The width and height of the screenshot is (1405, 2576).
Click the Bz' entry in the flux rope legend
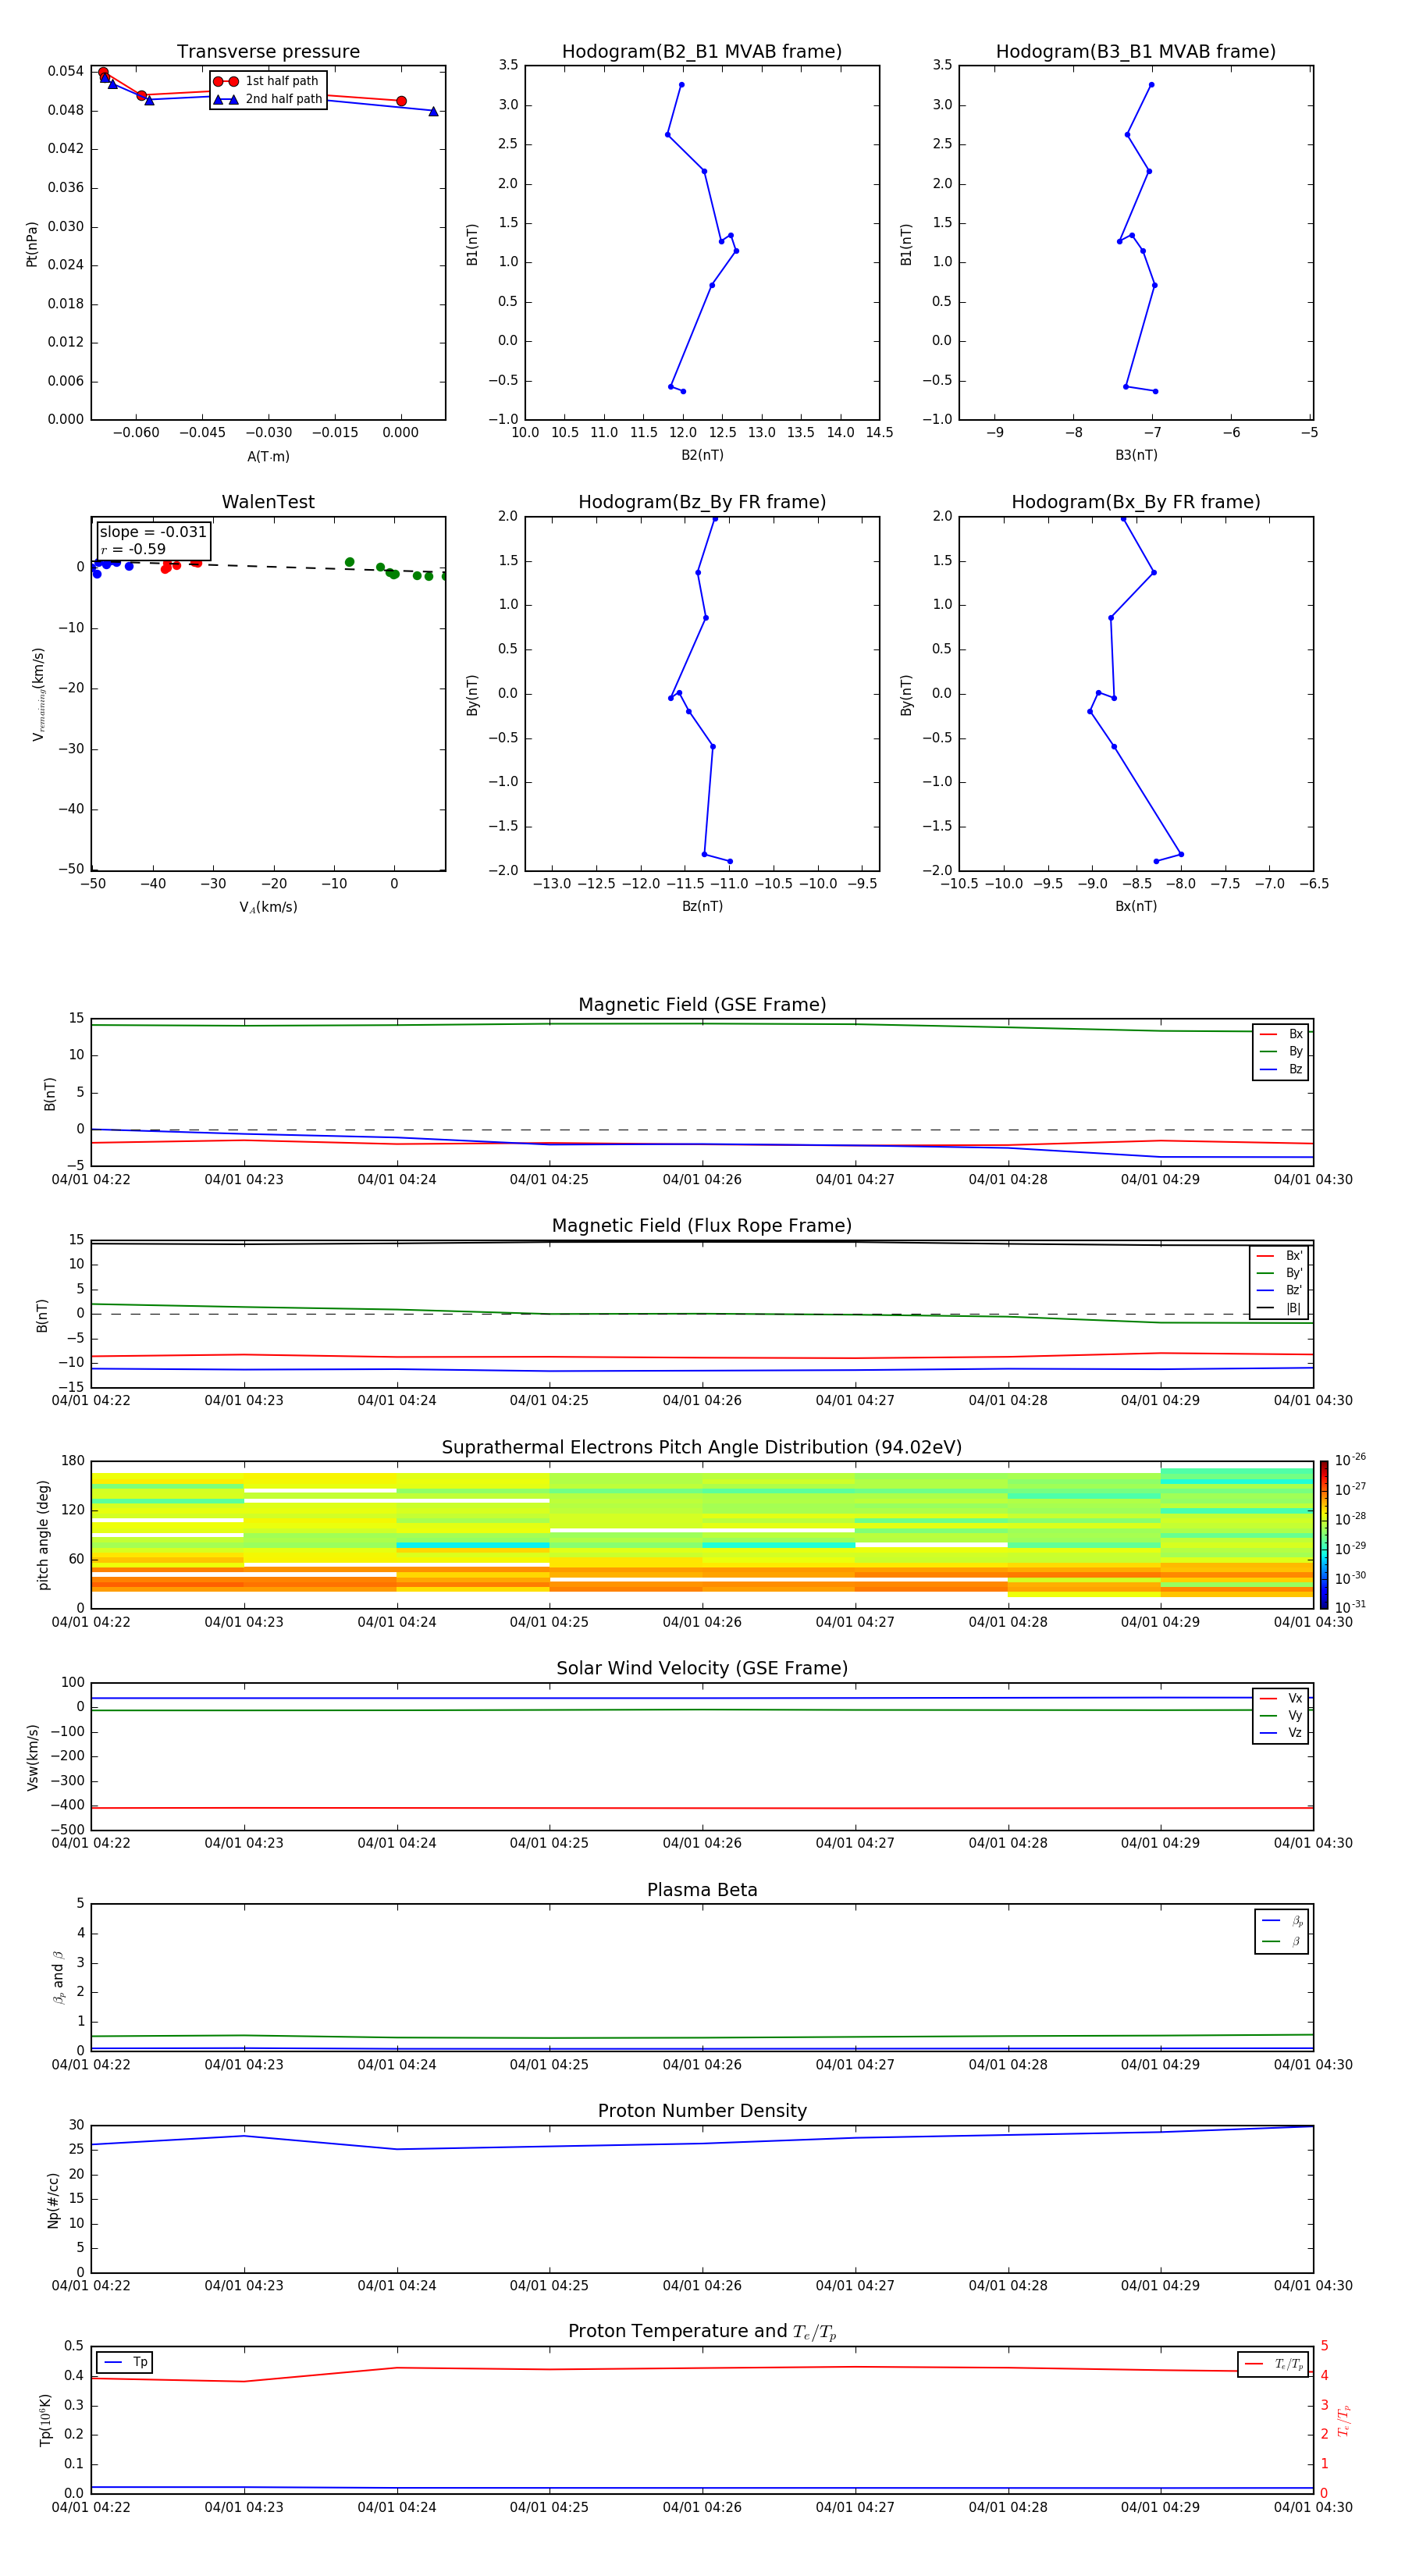[1280, 1290]
